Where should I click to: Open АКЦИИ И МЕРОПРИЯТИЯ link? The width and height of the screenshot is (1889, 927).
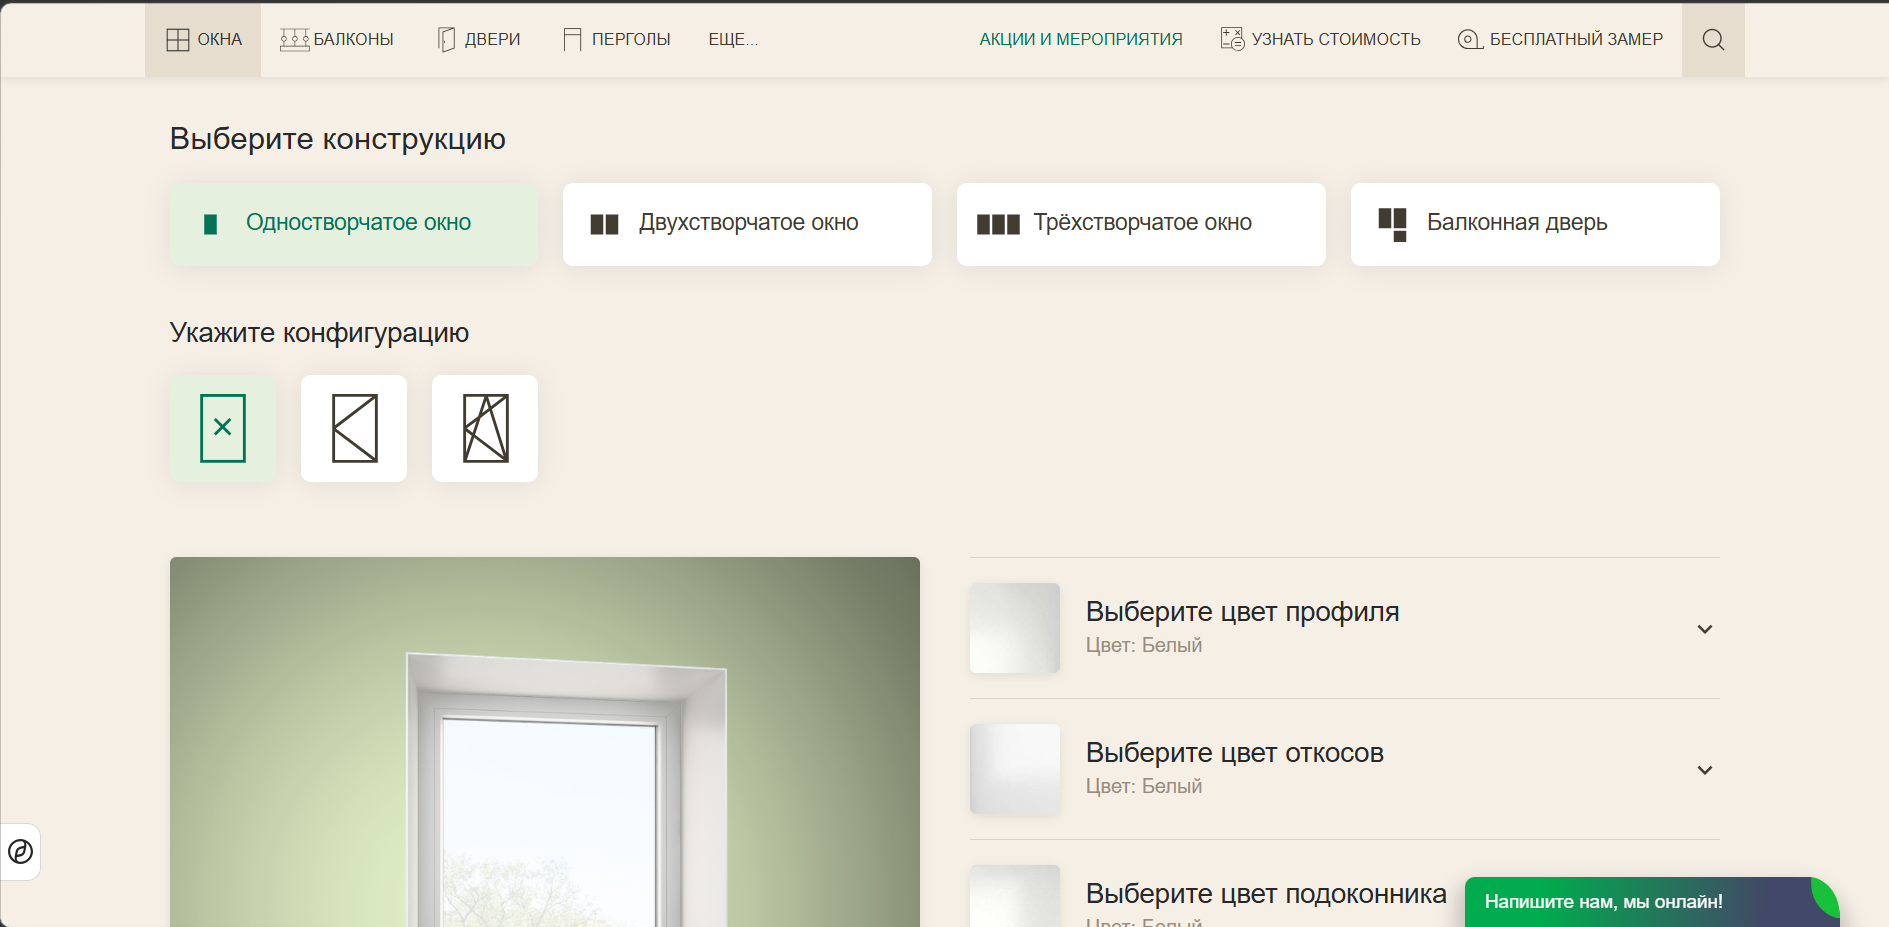click(1081, 40)
